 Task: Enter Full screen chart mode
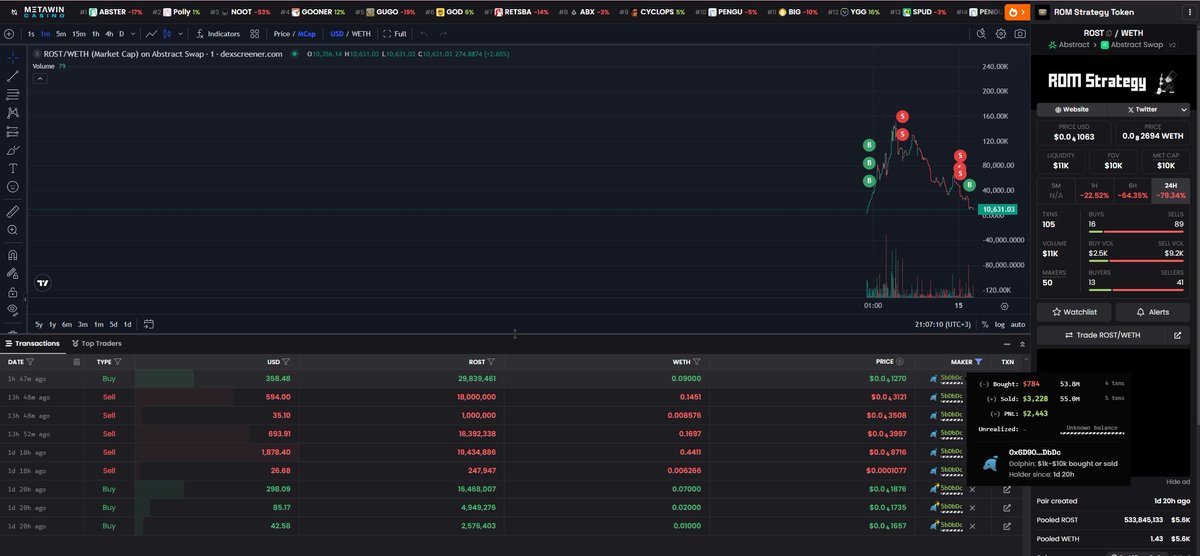tap(395, 34)
